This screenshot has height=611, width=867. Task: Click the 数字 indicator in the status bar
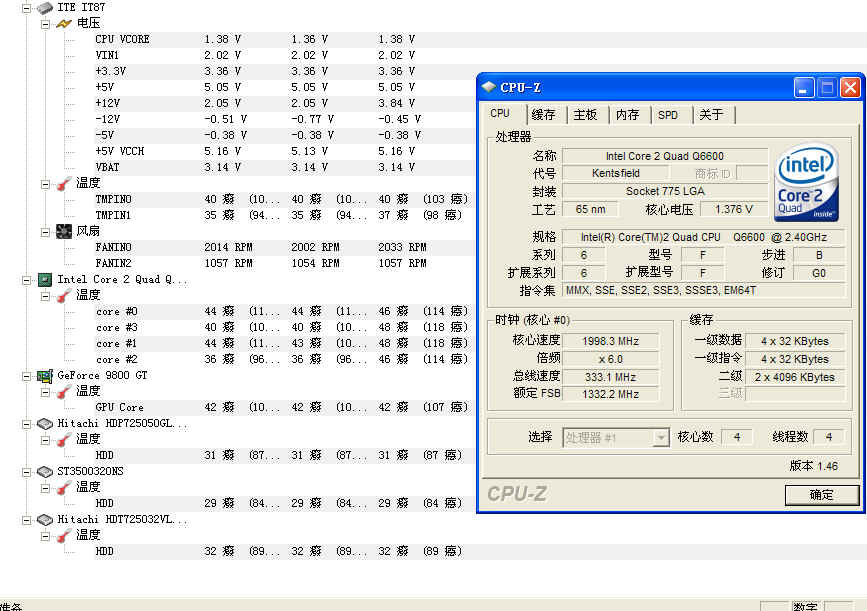tap(805, 606)
